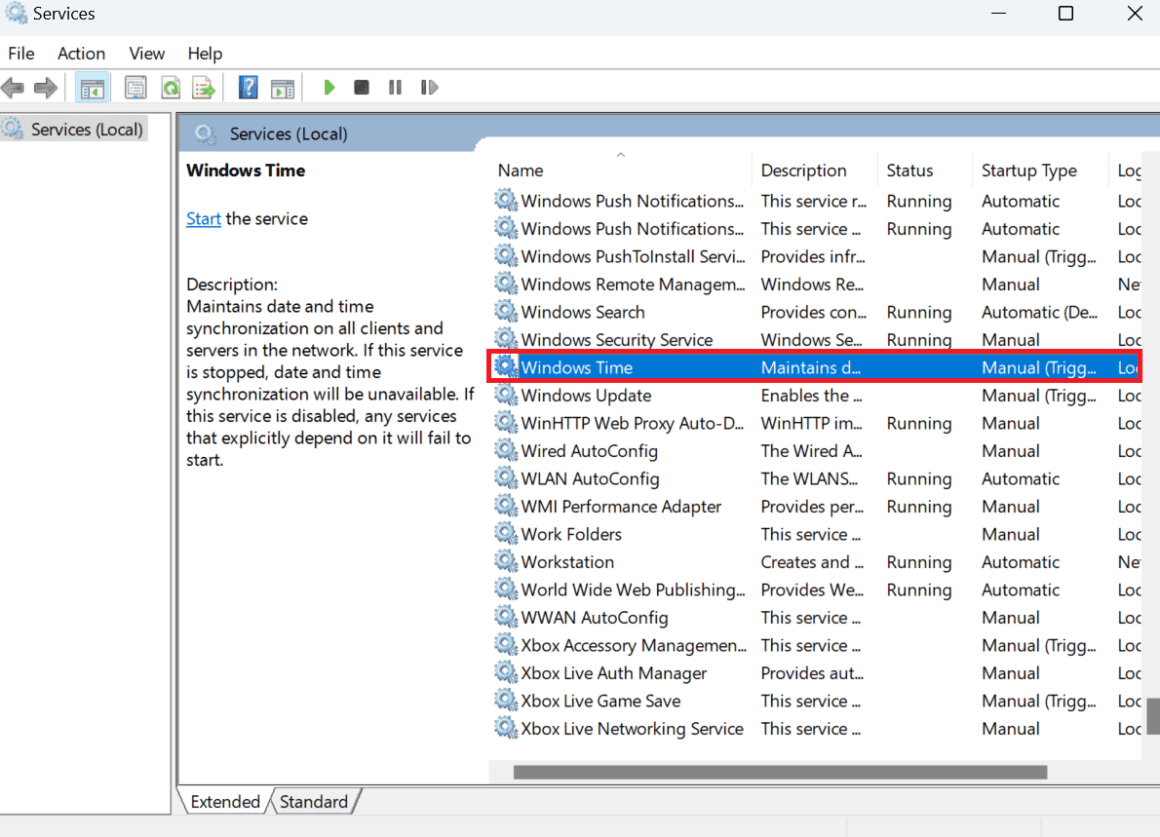Select the Windows Update service row
The image size is (1160, 837).
pyautogui.click(x=586, y=396)
